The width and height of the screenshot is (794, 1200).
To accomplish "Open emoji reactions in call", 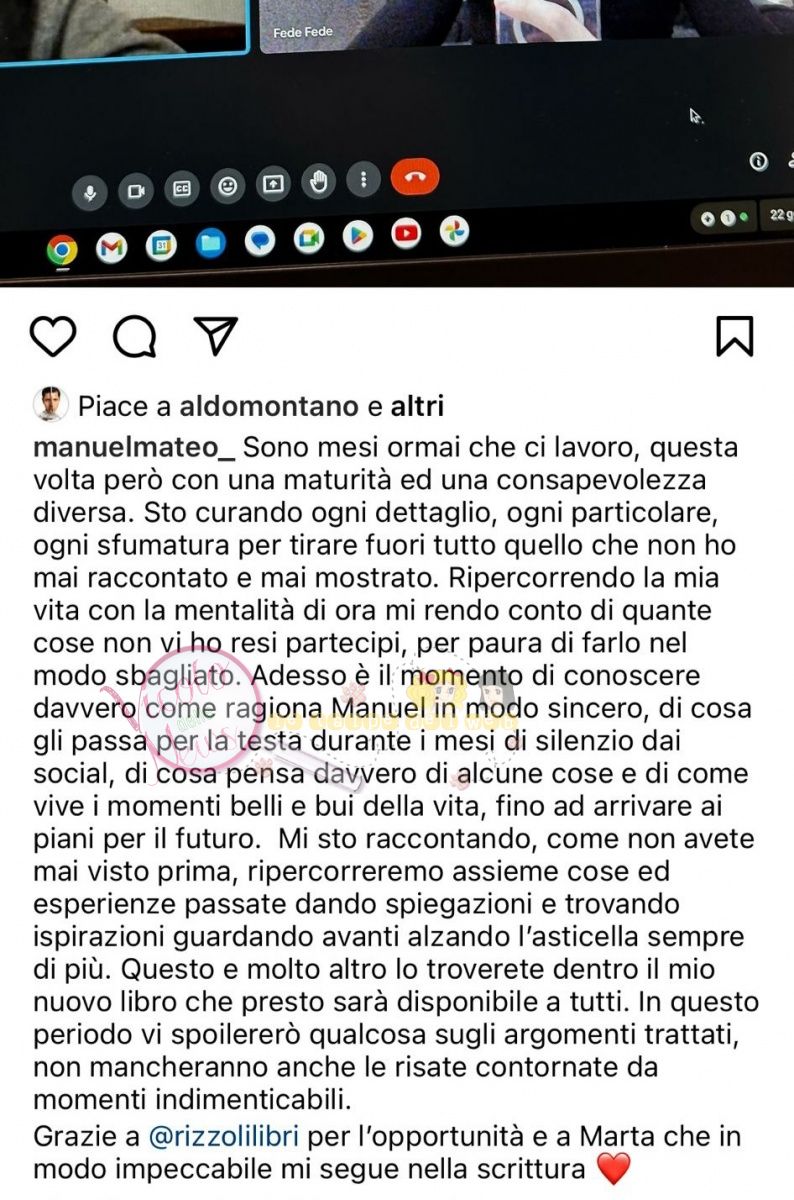I will point(228,186).
